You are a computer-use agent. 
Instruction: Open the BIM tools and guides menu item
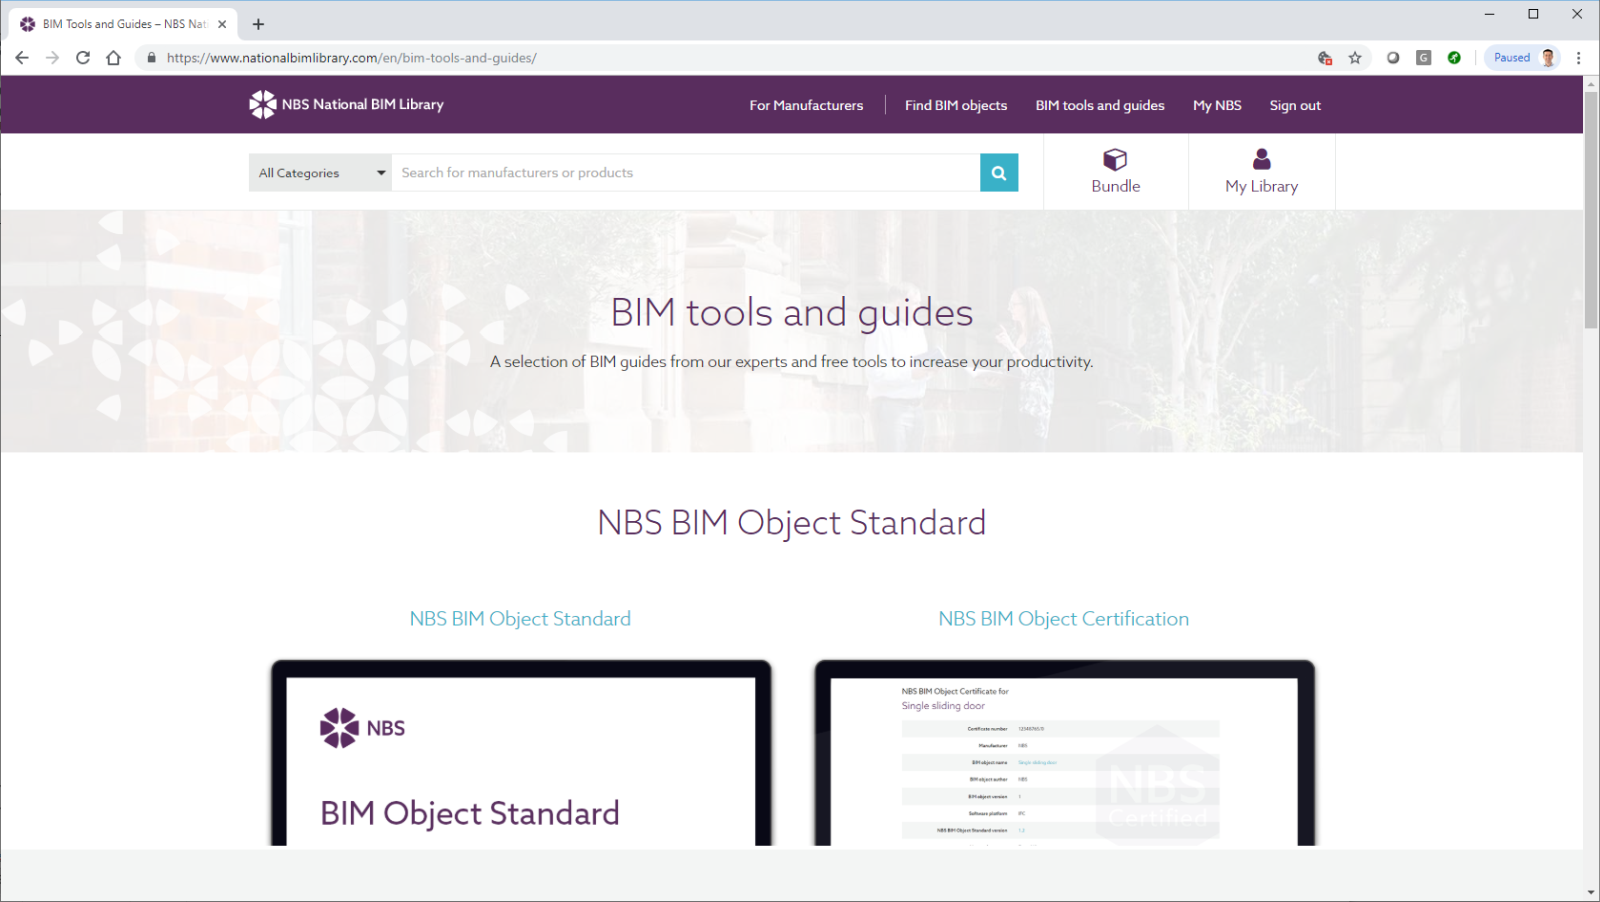(1100, 105)
